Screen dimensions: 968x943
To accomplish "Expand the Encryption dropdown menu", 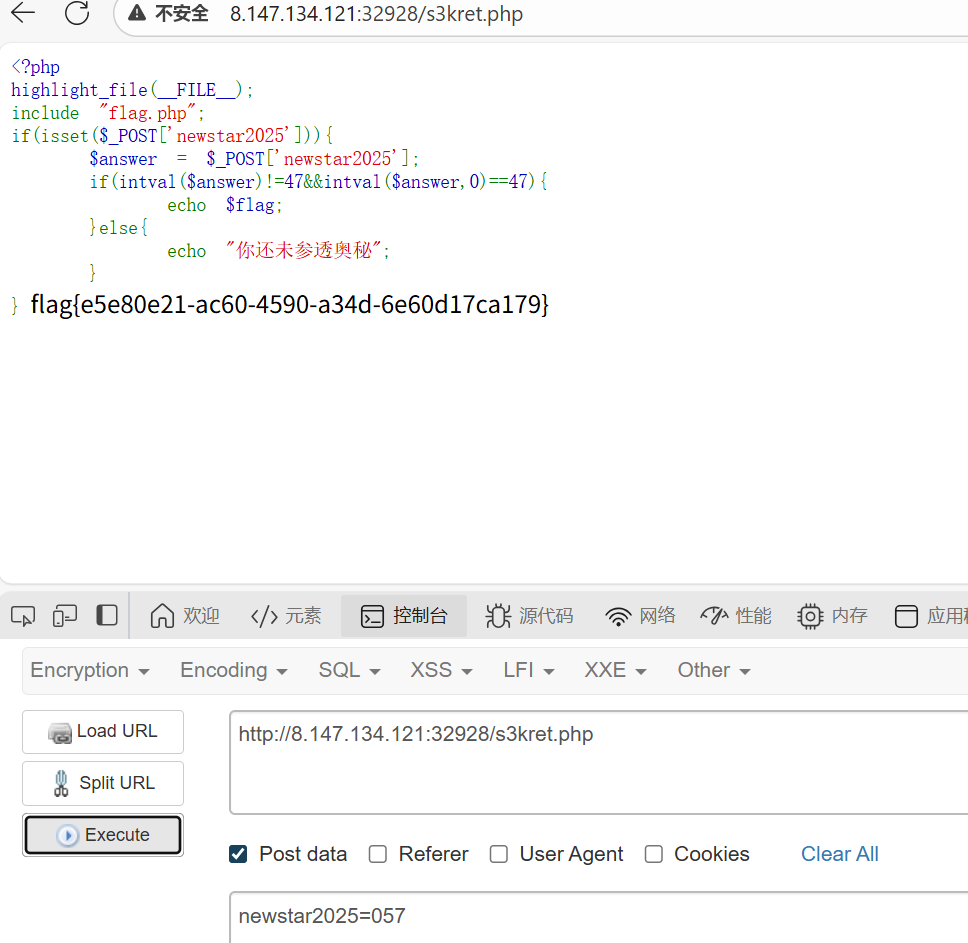I will click(x=90, y=670).
